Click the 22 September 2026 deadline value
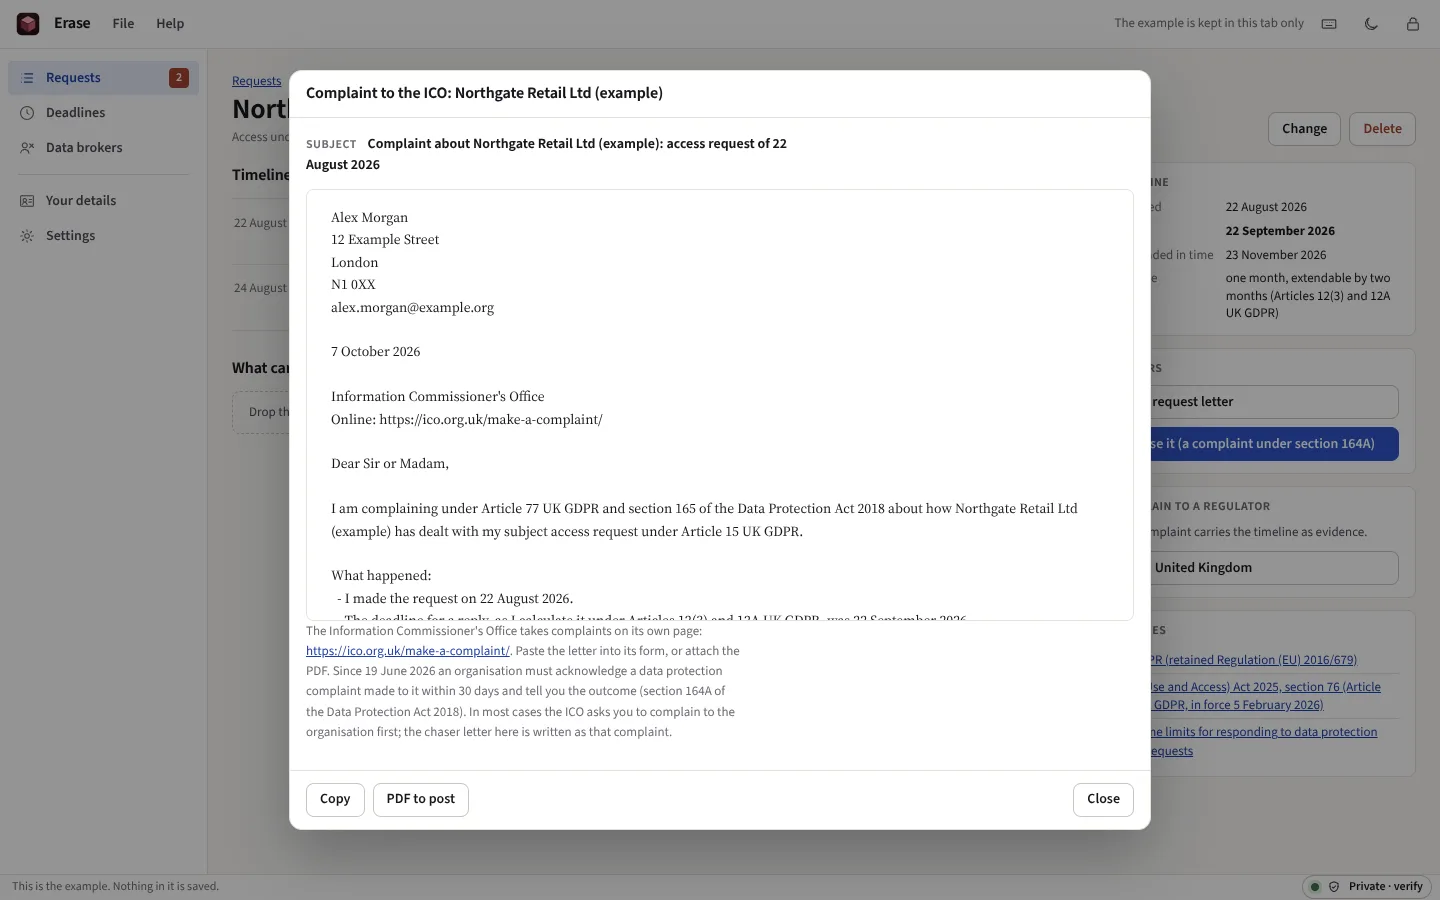Image resolution: width=1440 pixels, height=900 pixels. 1280,231
